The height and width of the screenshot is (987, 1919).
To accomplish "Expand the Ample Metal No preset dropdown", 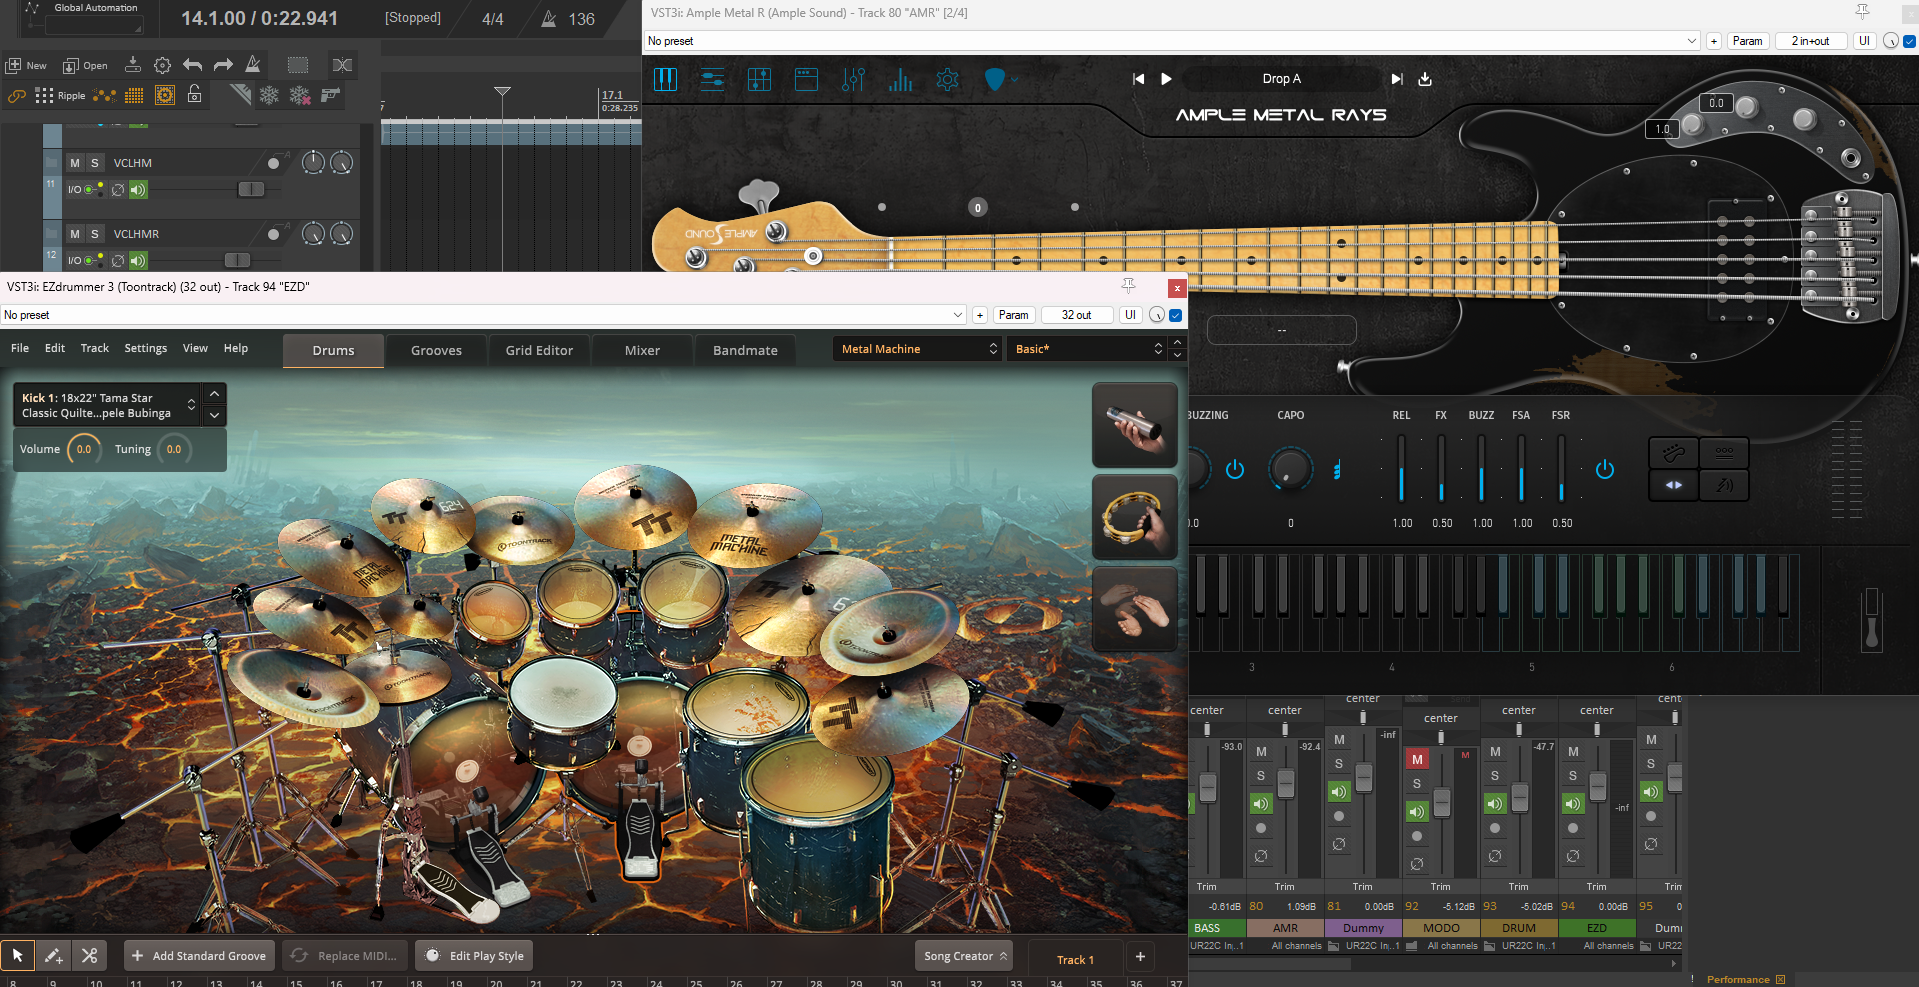I will pos(1692,41).
